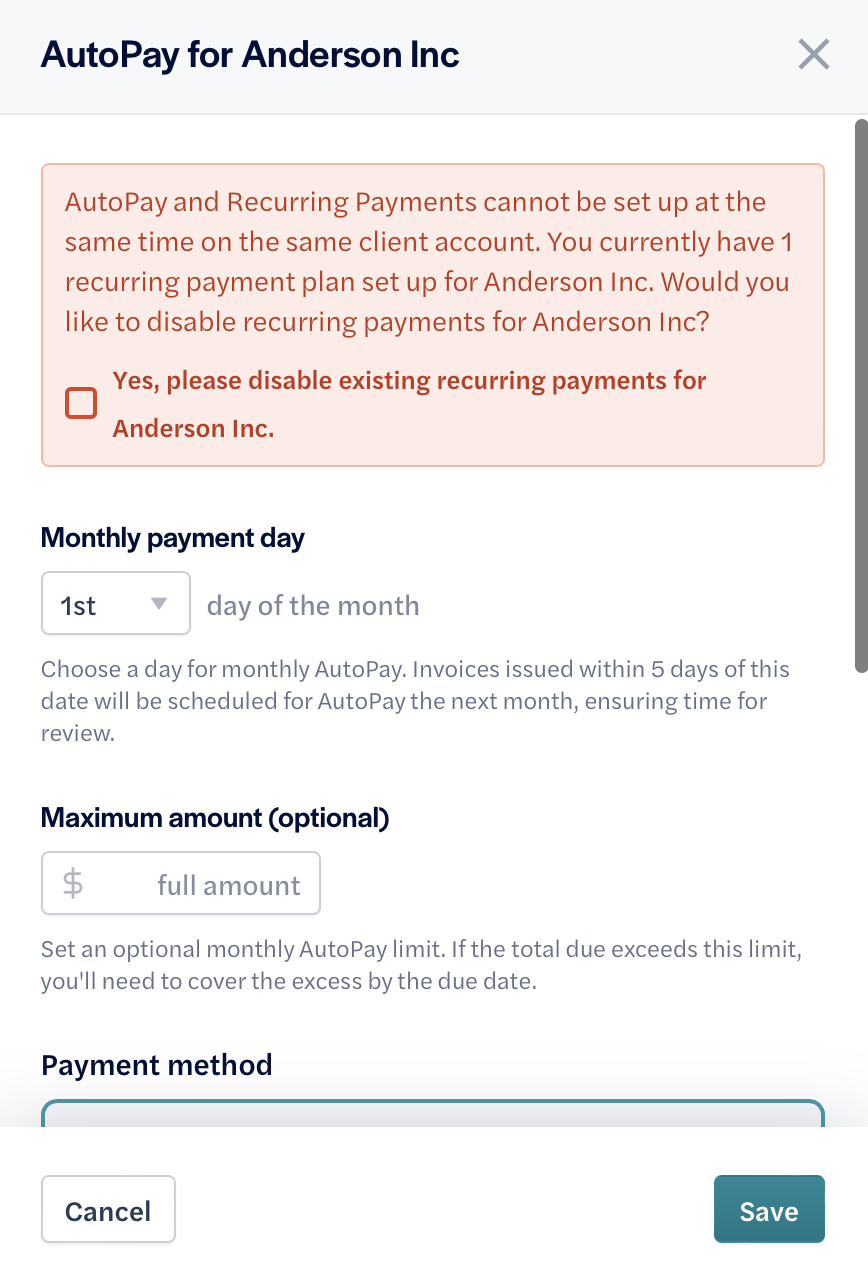Click the recurring payments warning message text
The height and width of the screenshot is (1288, 868).
click(x=428, y=262)
